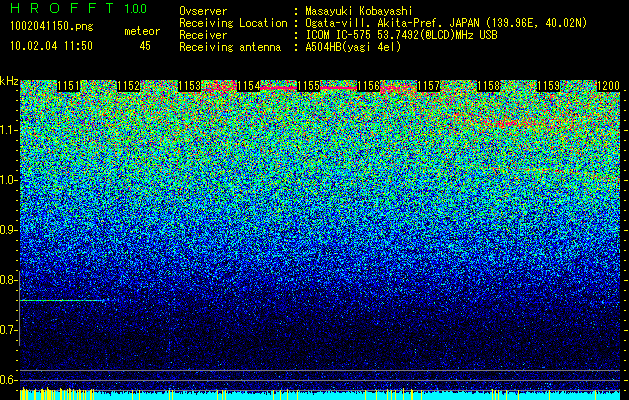
Task: Click the 1.1 frequency axis label
Action: 9,130
